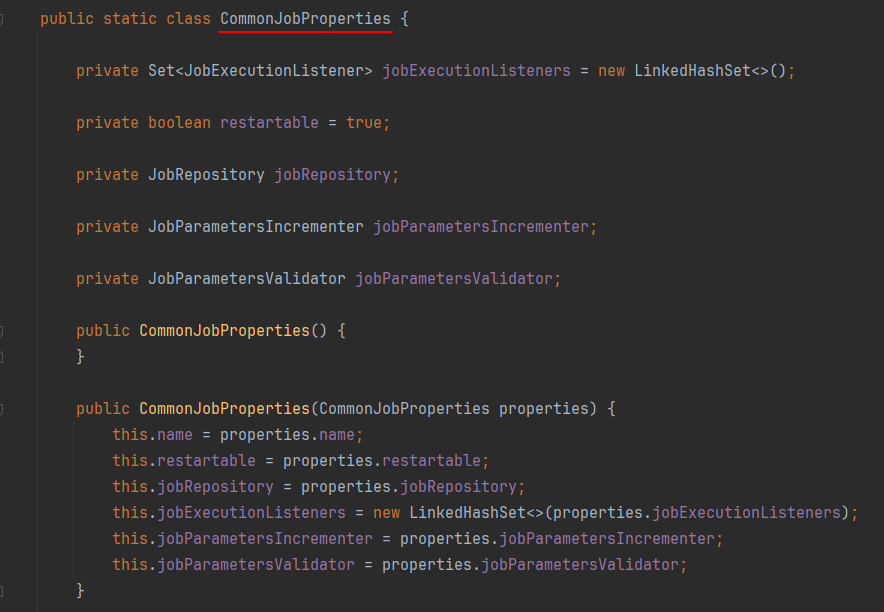Click the underlined CommonJobProperties class name
The image size is (884, 612).
305,19
